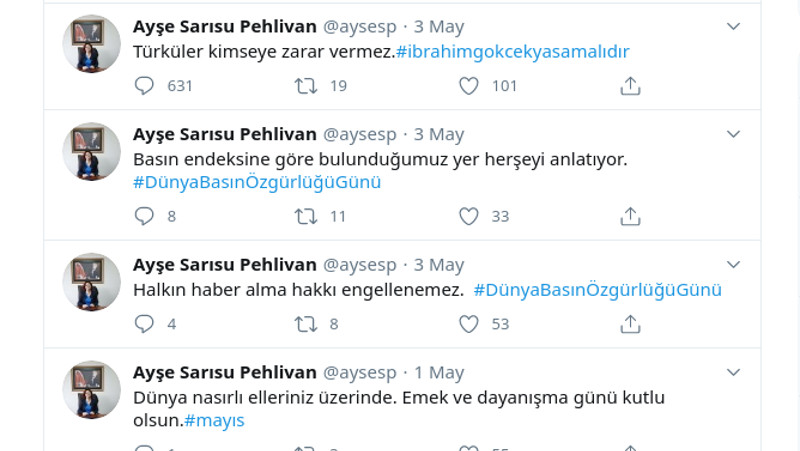Retweet the Halkın haber alma hakkı tweet
800x451 pixels.
tap(307, 324)
